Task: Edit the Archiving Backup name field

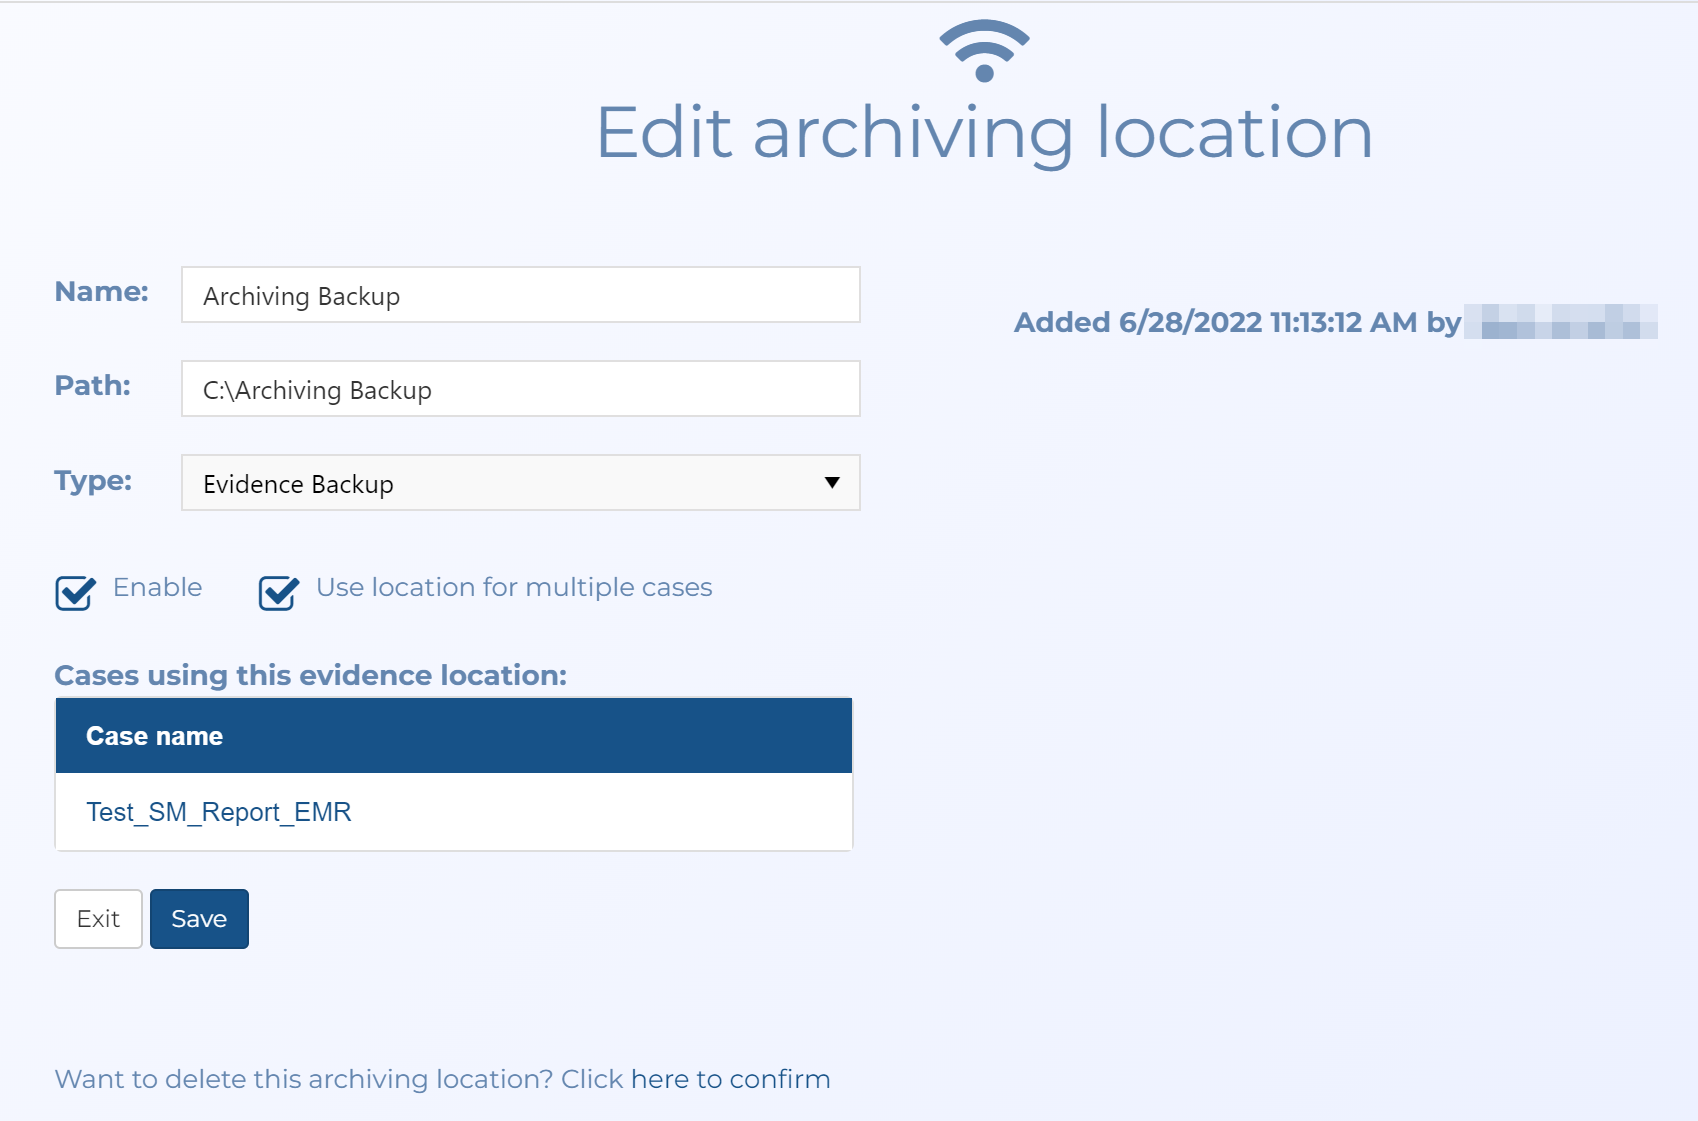Action: (519, 295)
